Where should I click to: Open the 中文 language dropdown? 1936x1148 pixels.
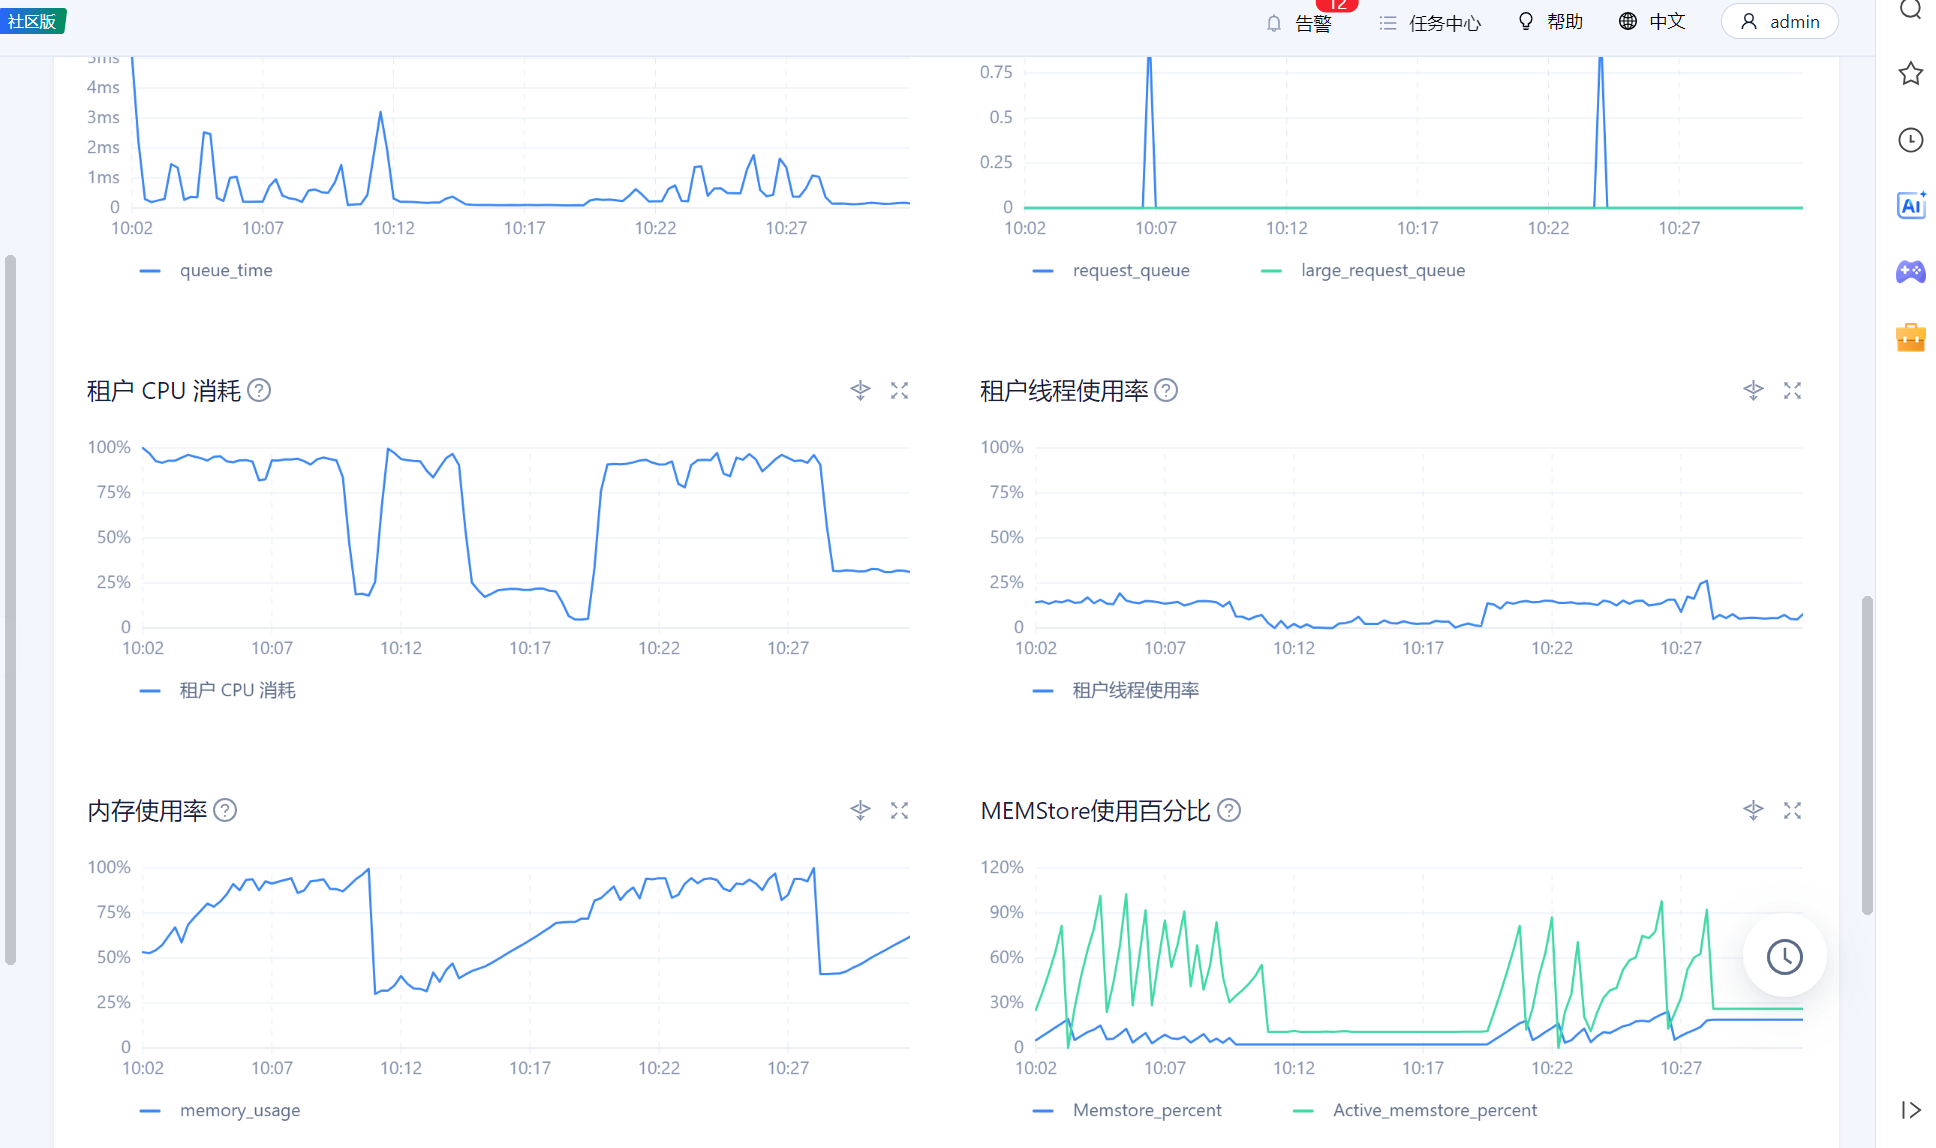coord(1652,22)
